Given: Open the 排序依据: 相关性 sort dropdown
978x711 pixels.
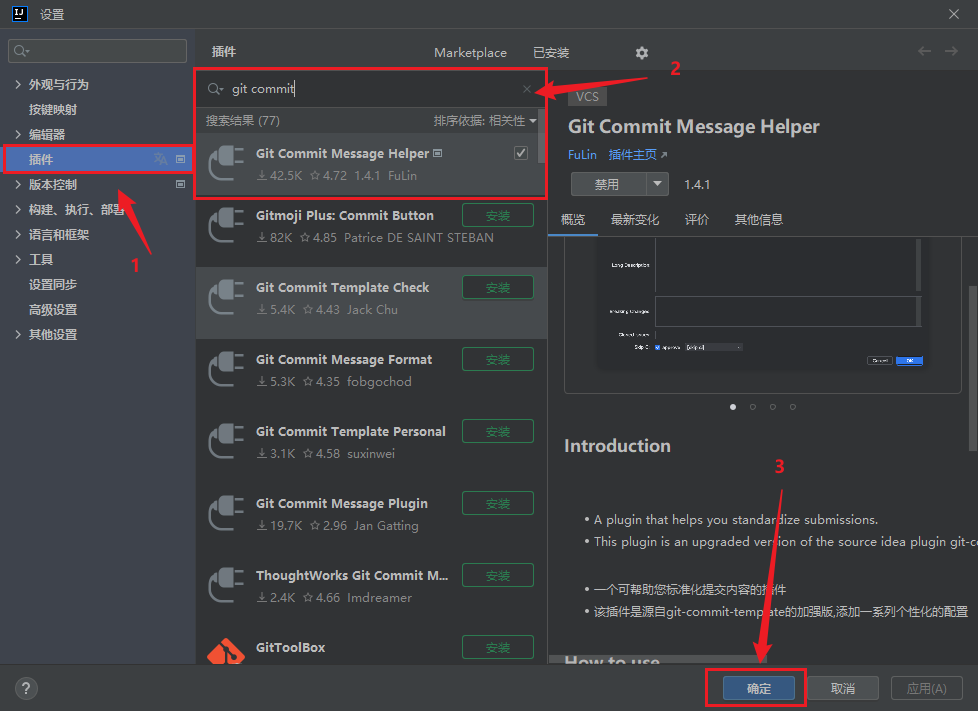Looking at the screenshot, I should click(x=485, y=121).
